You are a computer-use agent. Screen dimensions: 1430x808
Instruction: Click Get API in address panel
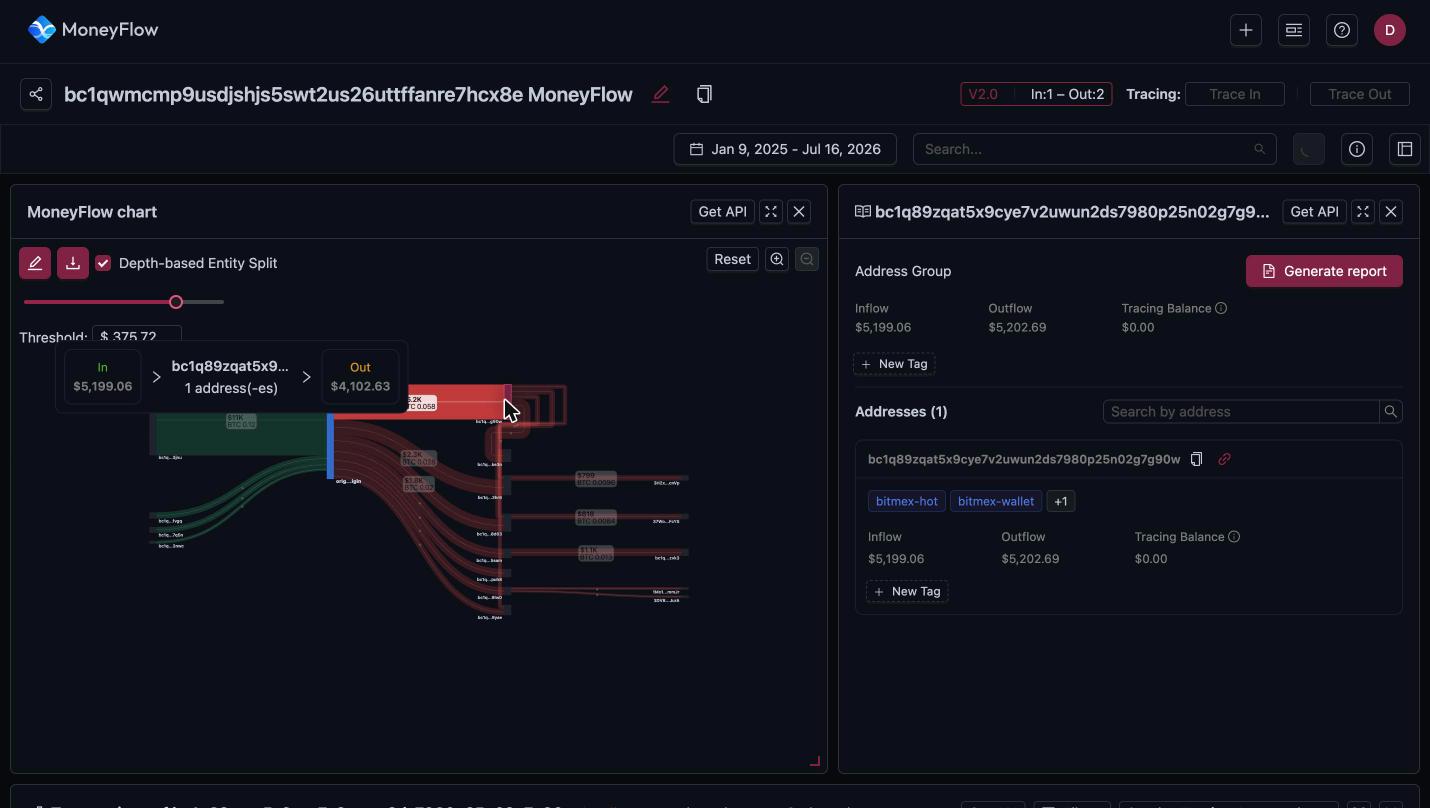tap(1315, 212)
